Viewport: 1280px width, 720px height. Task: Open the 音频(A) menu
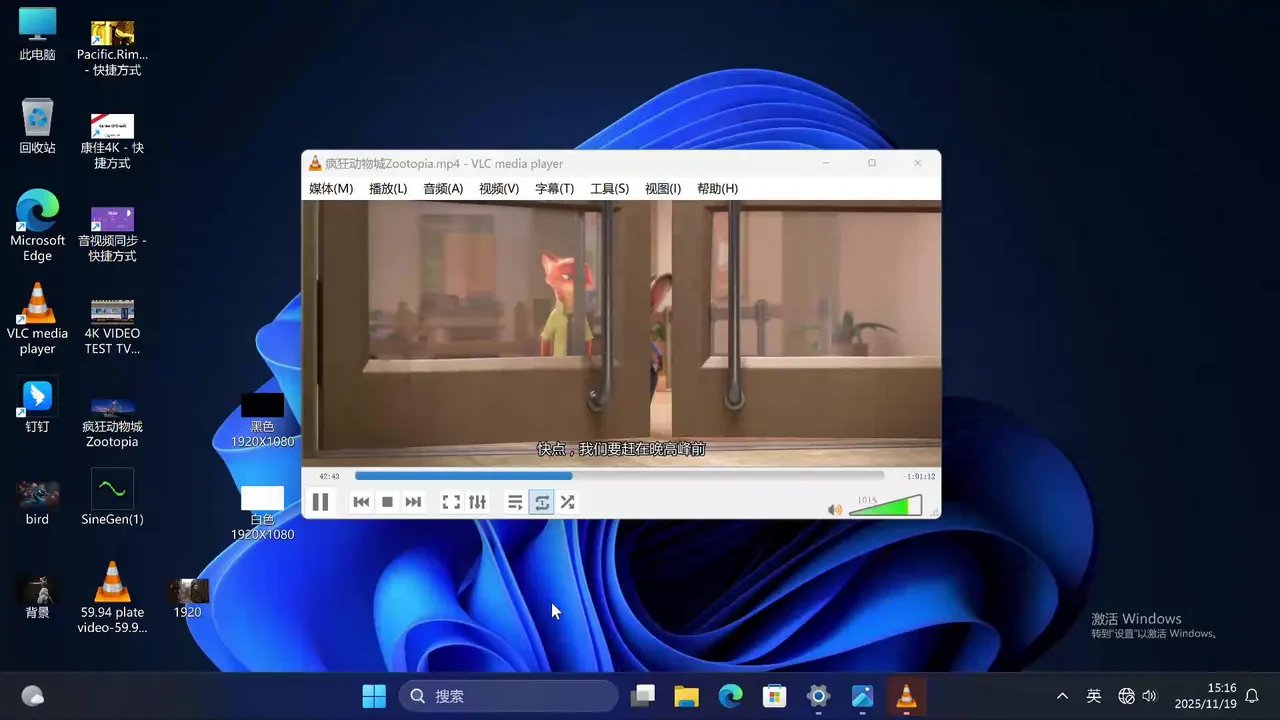443,188
